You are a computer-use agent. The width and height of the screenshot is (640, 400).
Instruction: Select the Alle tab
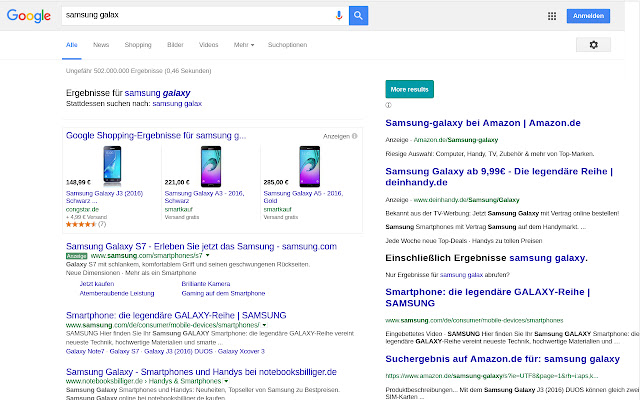71,45
